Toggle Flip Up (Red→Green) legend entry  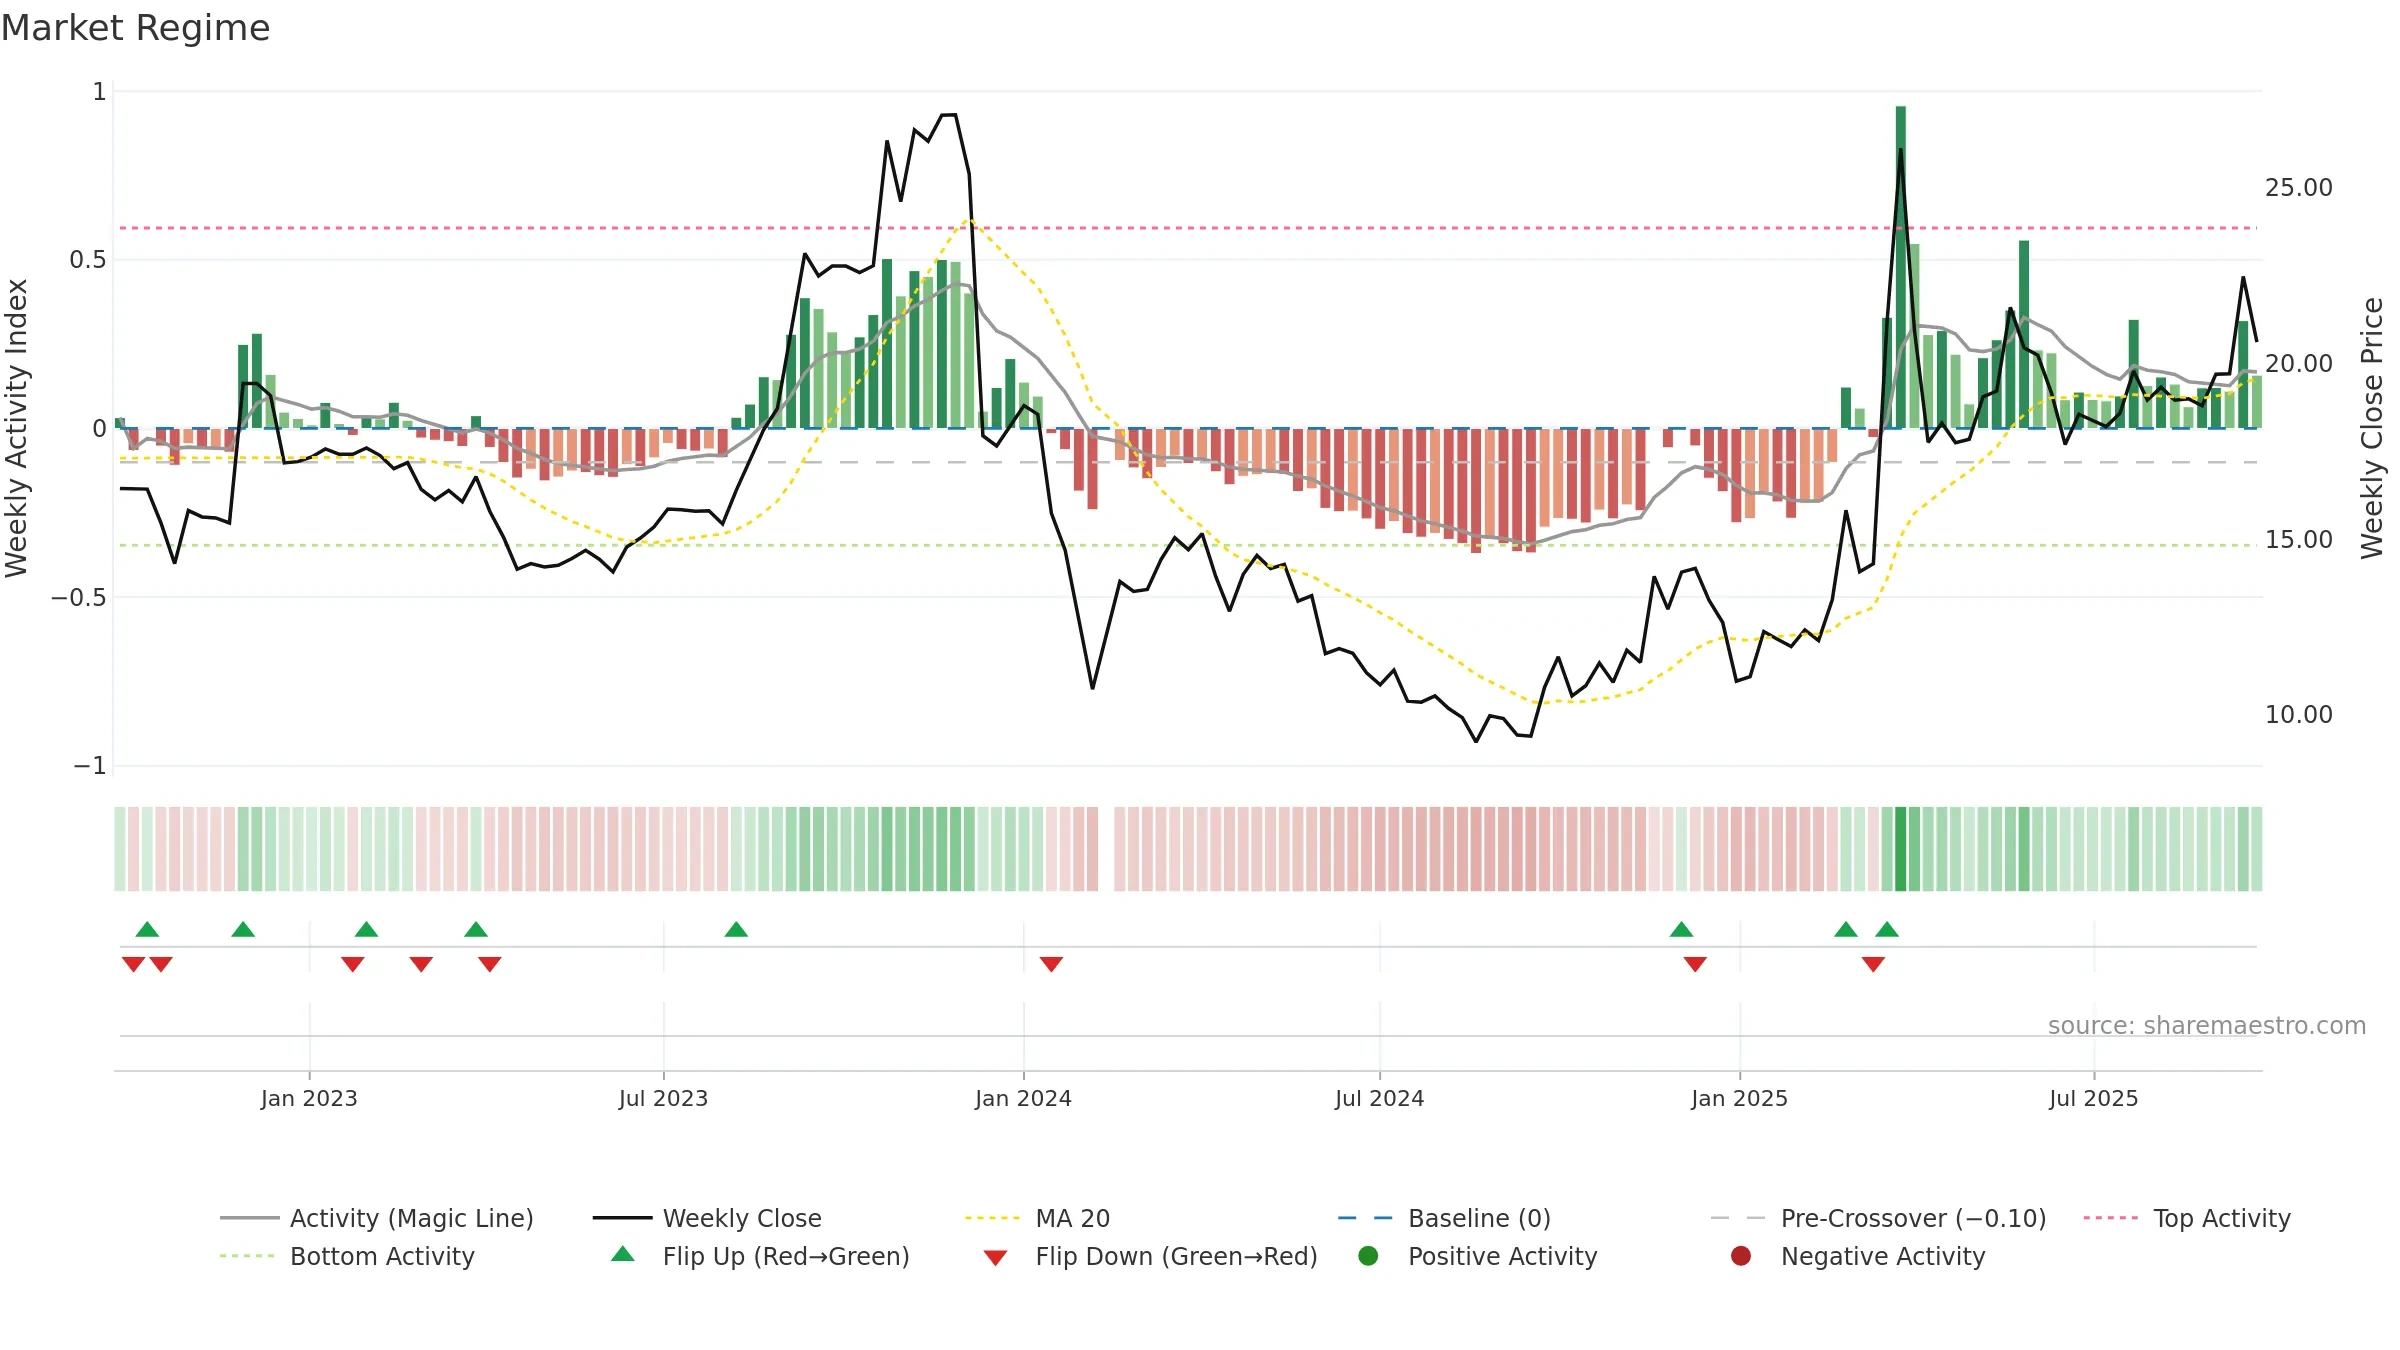[760, 1256]
